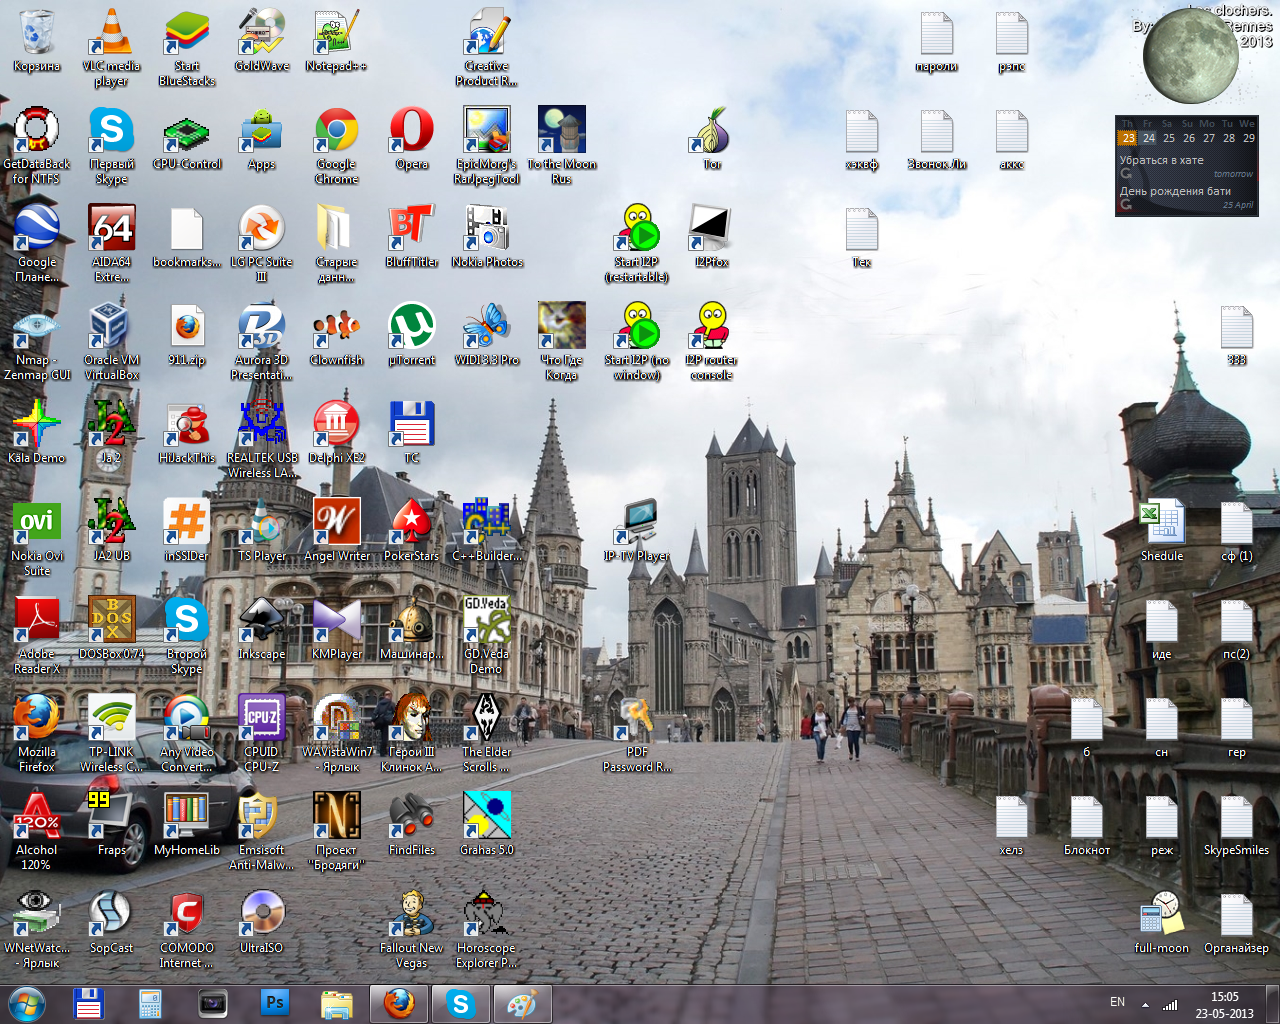Open I2P router console shortcut

click(x=712, y=341)
